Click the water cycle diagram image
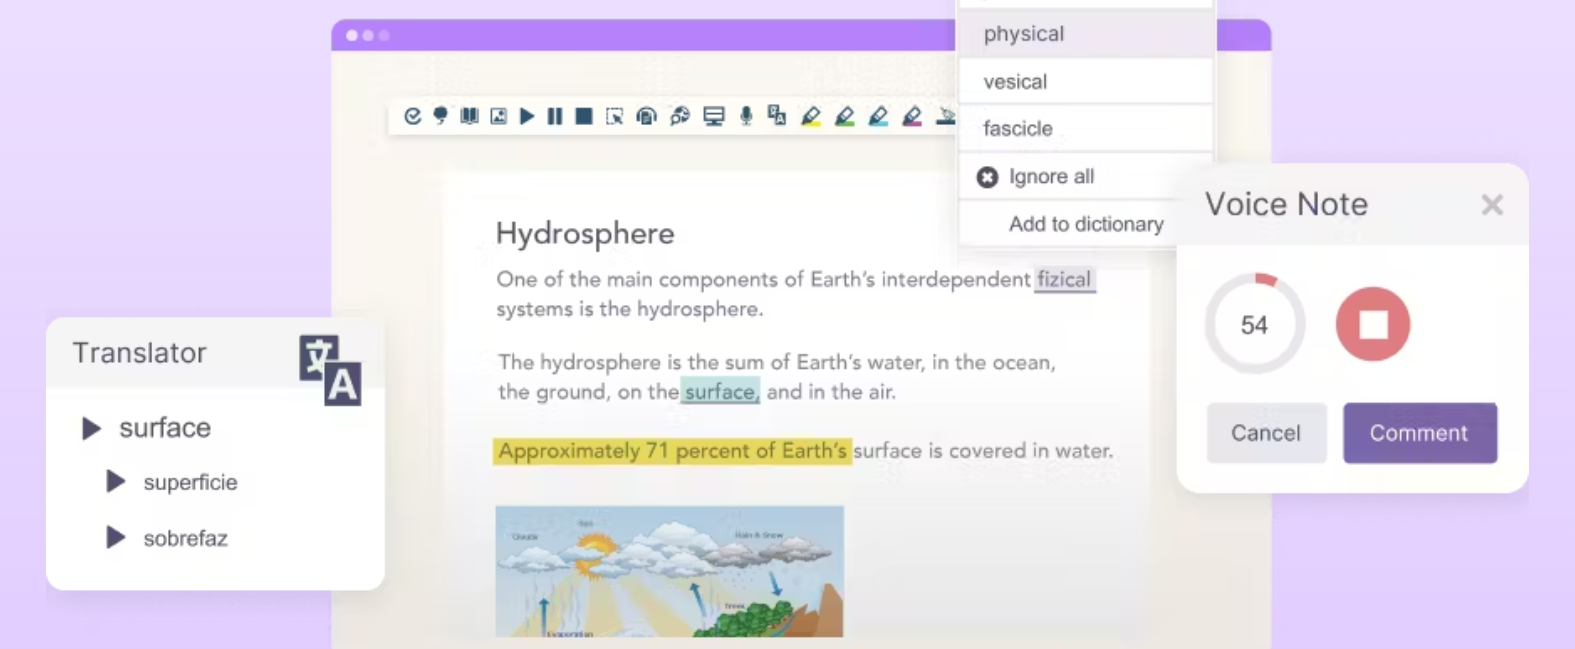Screen dimensions: 1575x649 pos(669,571)
